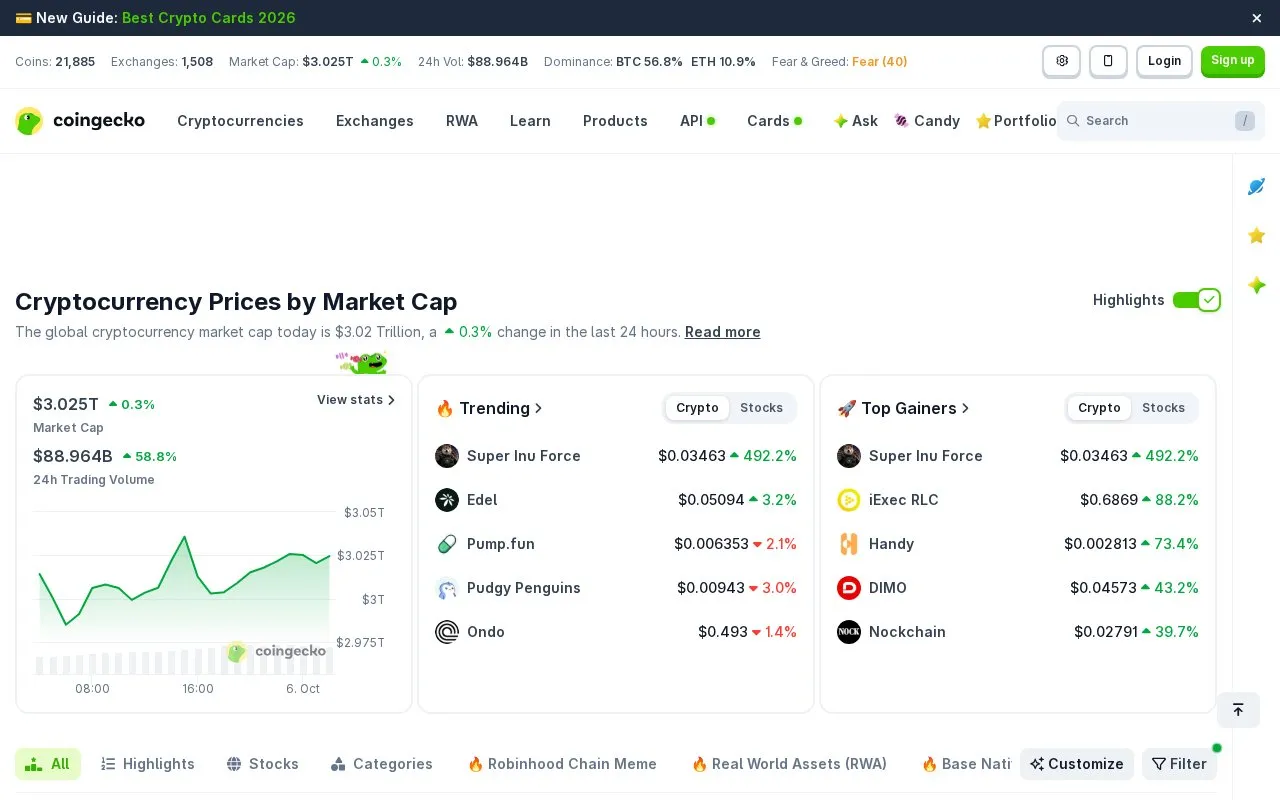
Task: Click the Pudgy Penguins coin icon
Action: pos(447,588)
